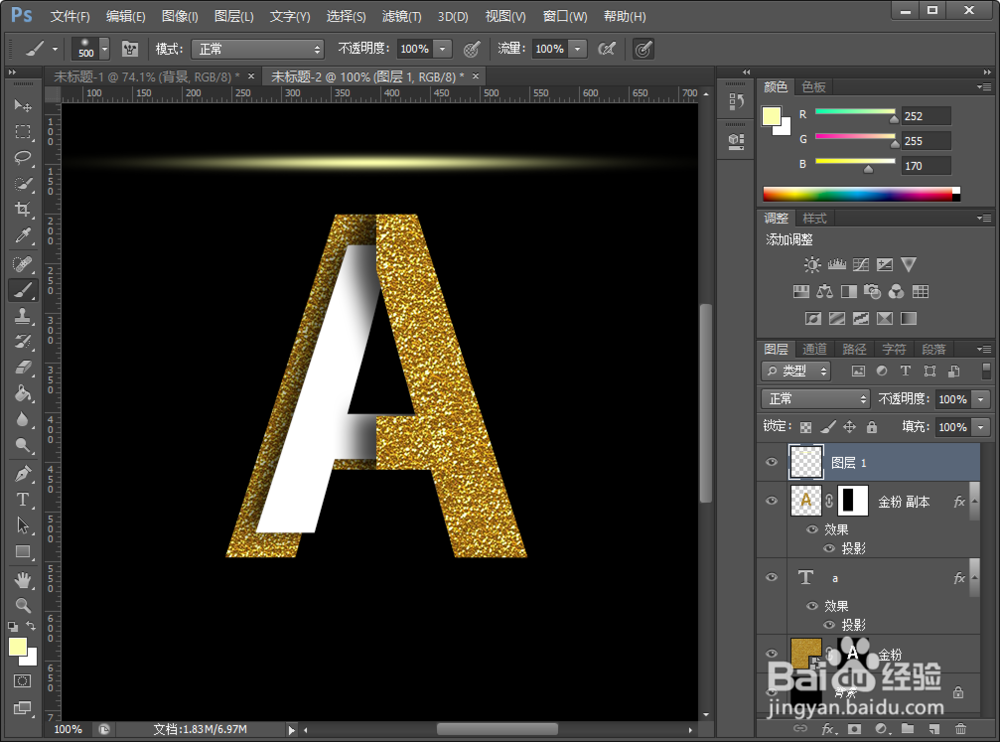Select the Lasso tool

click(x=23, y=158)
